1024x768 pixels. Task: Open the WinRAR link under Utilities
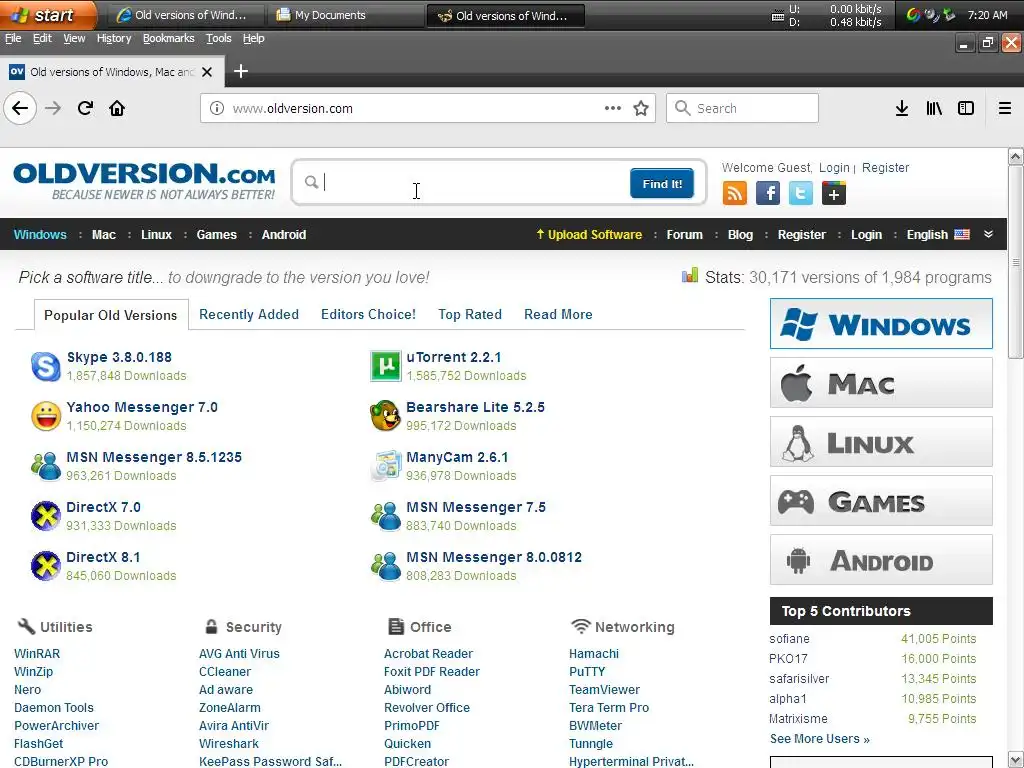pos(37,654)
